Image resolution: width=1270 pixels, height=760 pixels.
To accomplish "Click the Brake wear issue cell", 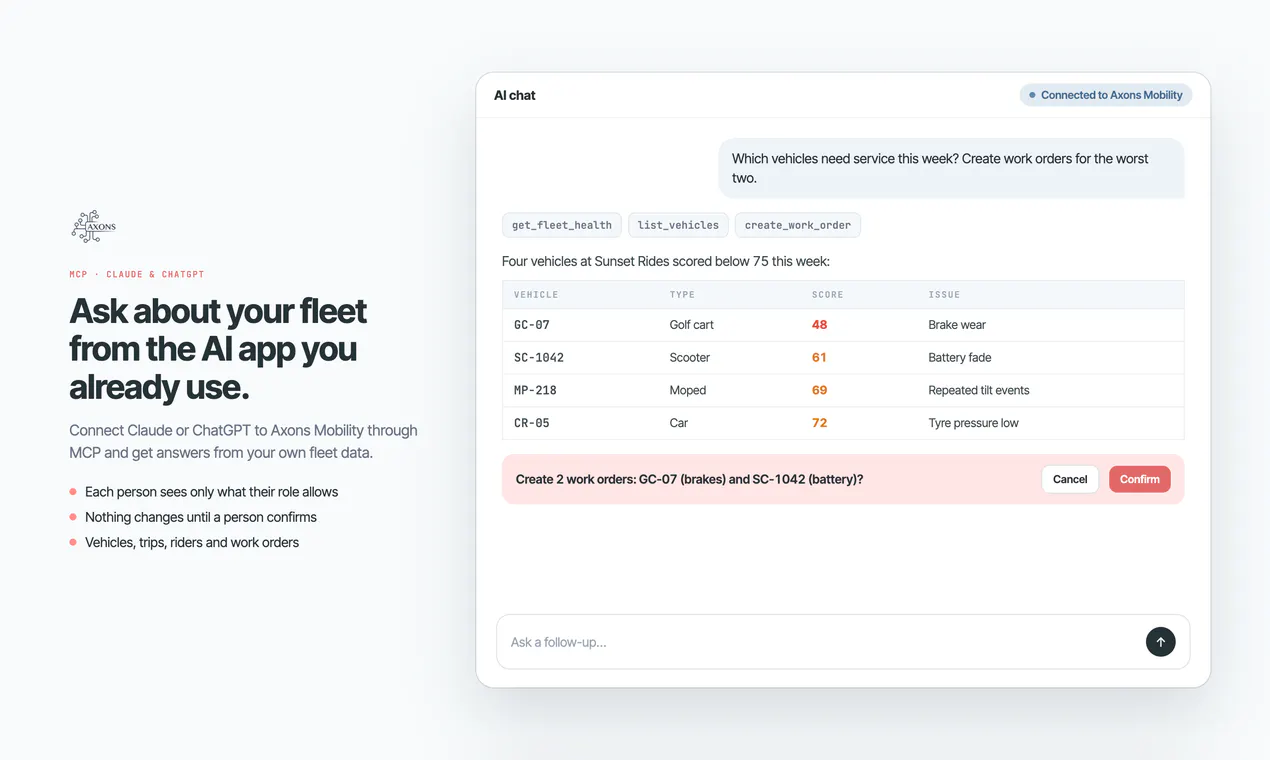I will pyautogui.click(x=957, y=325).
